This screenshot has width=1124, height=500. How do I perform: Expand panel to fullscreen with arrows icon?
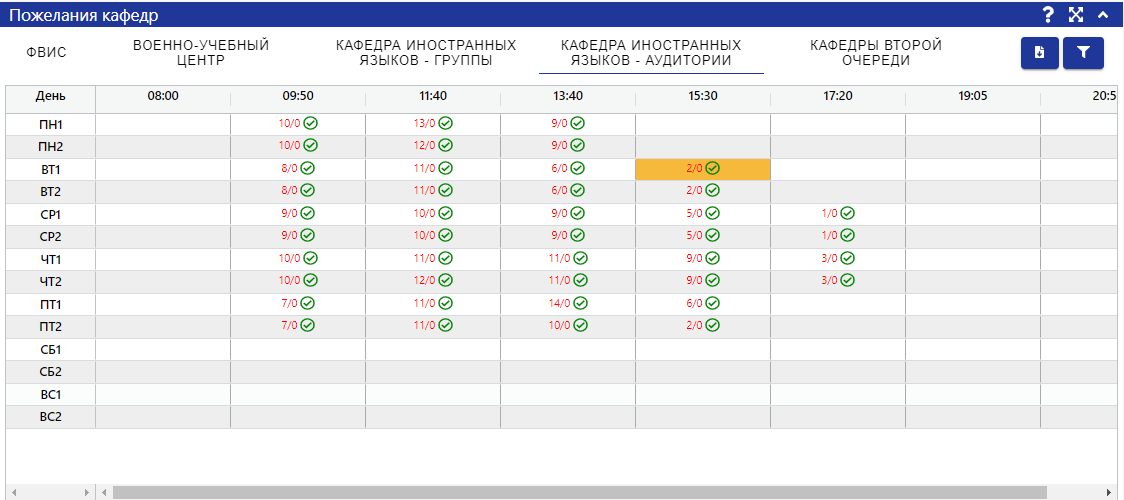(x=1075, y=14)
